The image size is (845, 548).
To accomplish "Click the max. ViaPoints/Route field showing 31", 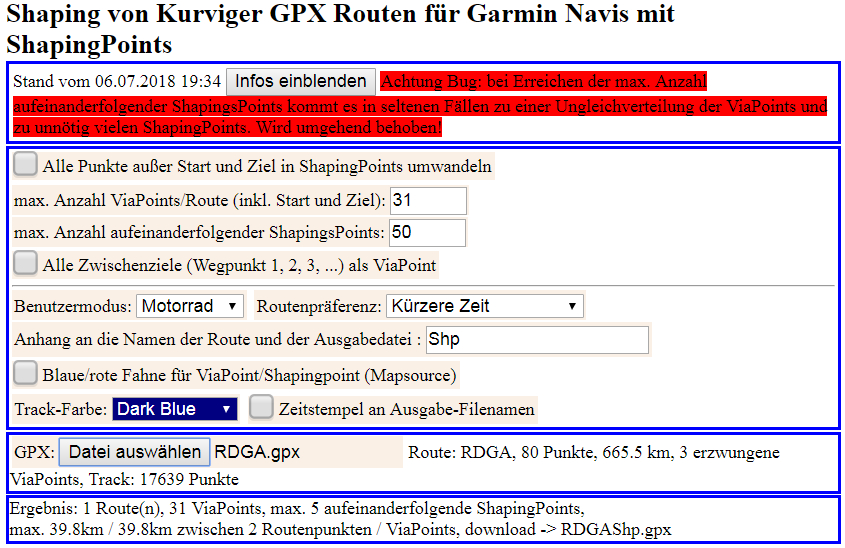I will tap(427, 201).
